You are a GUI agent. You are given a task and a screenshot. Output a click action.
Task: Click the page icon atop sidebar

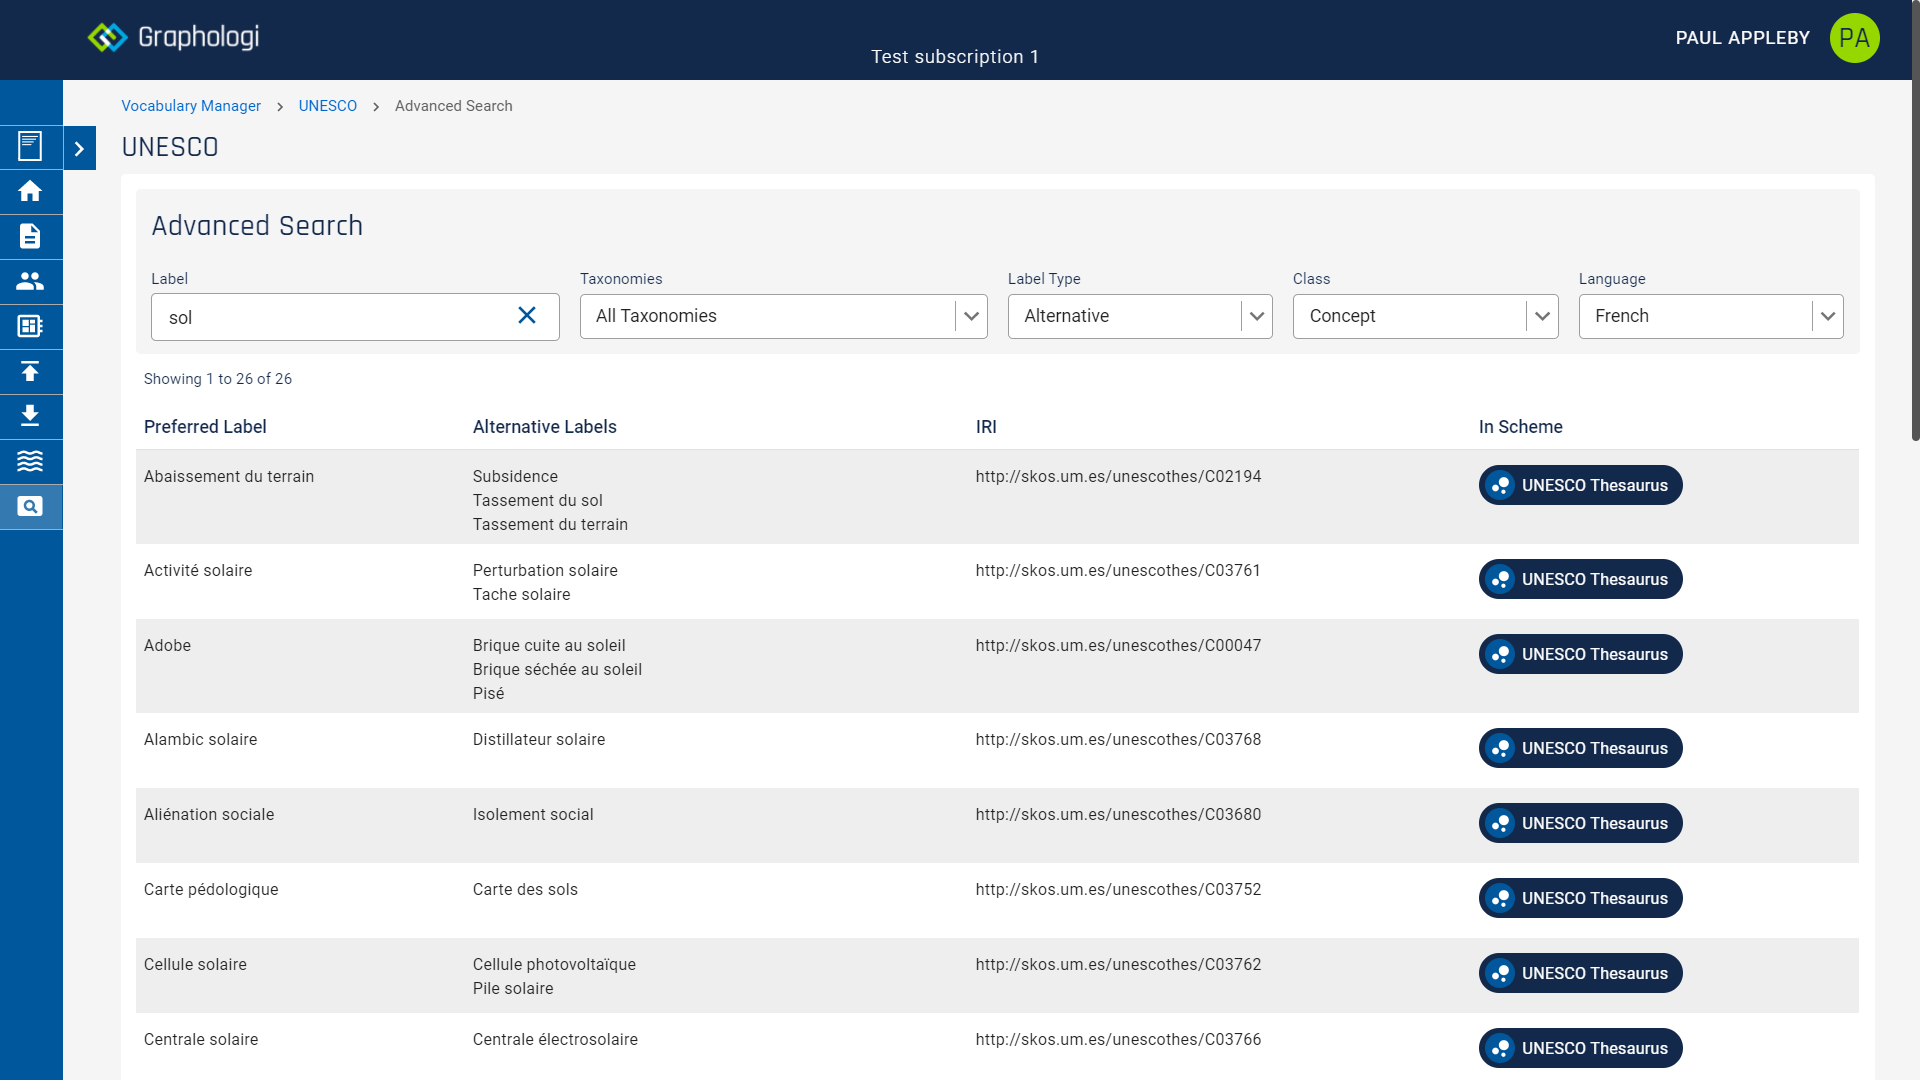pyautogui.click(x=30, y=146)
